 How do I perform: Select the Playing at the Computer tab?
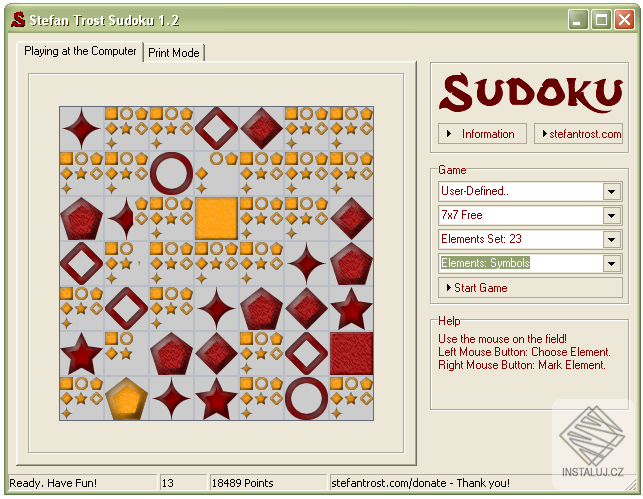click(x=80, y=51)
